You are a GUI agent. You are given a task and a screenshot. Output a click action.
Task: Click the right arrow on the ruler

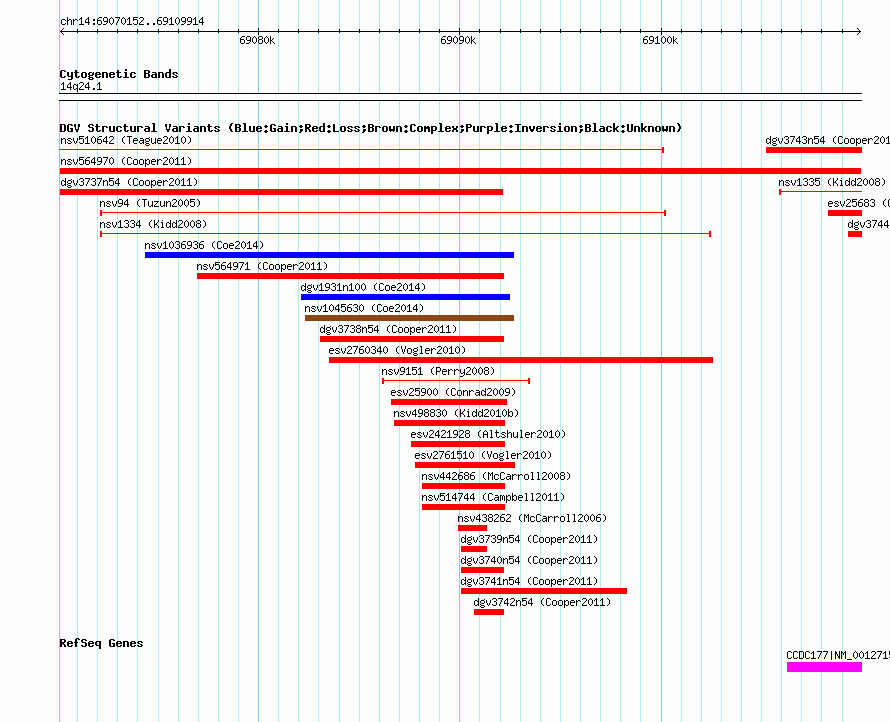click(x=859, y=32)
